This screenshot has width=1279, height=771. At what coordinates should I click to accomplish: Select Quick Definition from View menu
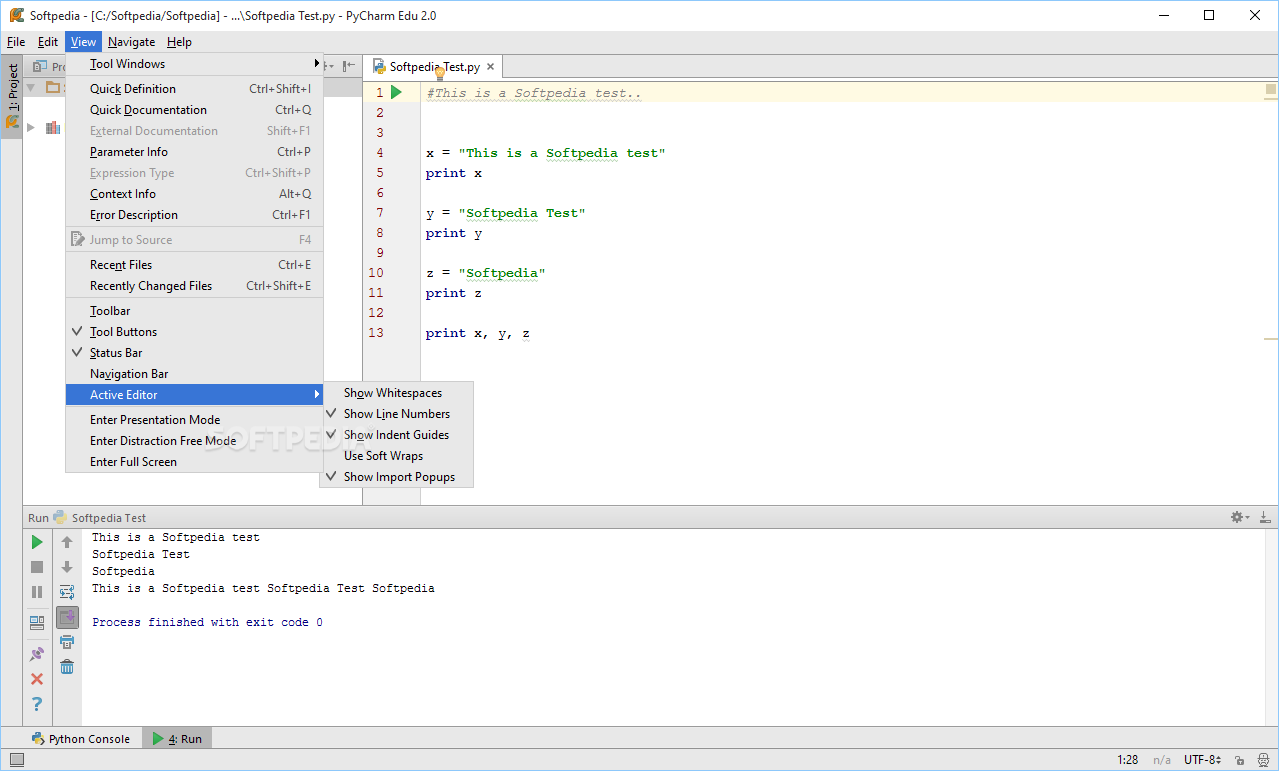pos(194,89)
